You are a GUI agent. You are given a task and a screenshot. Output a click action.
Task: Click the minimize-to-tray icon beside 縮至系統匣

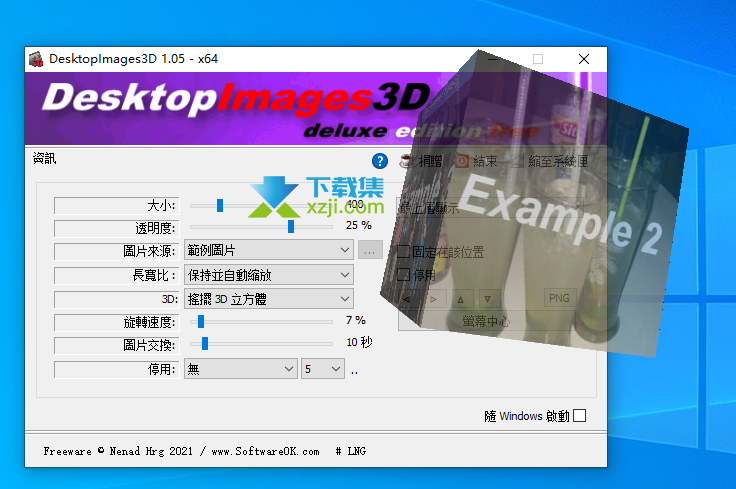click(517, 161)
